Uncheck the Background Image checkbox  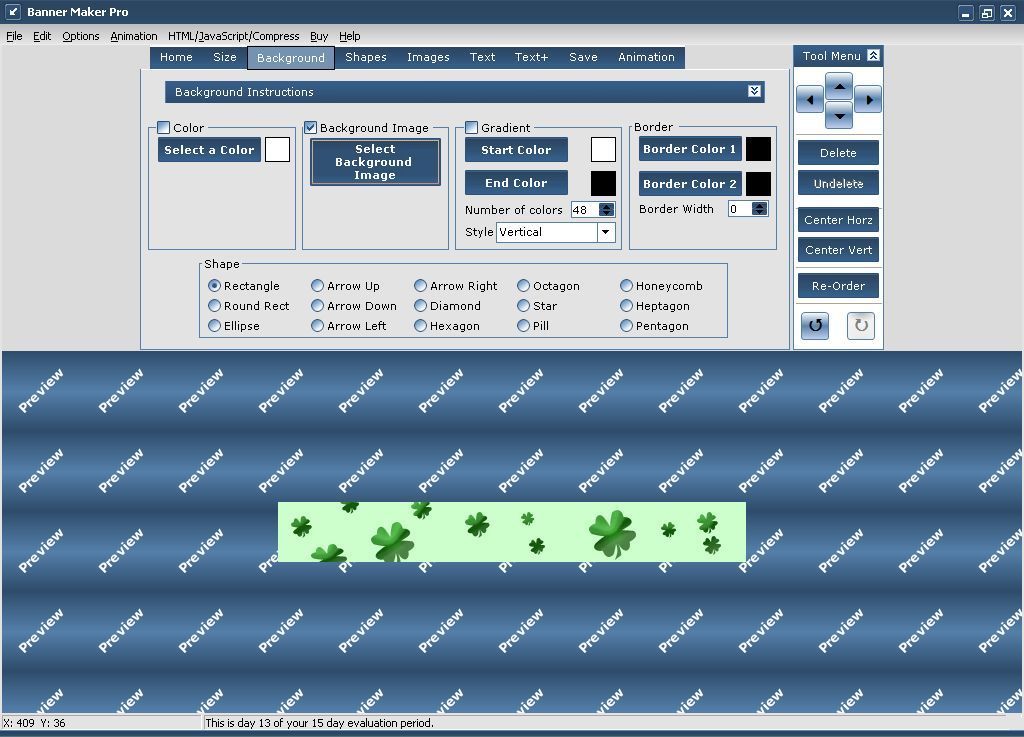pos(310,128)
